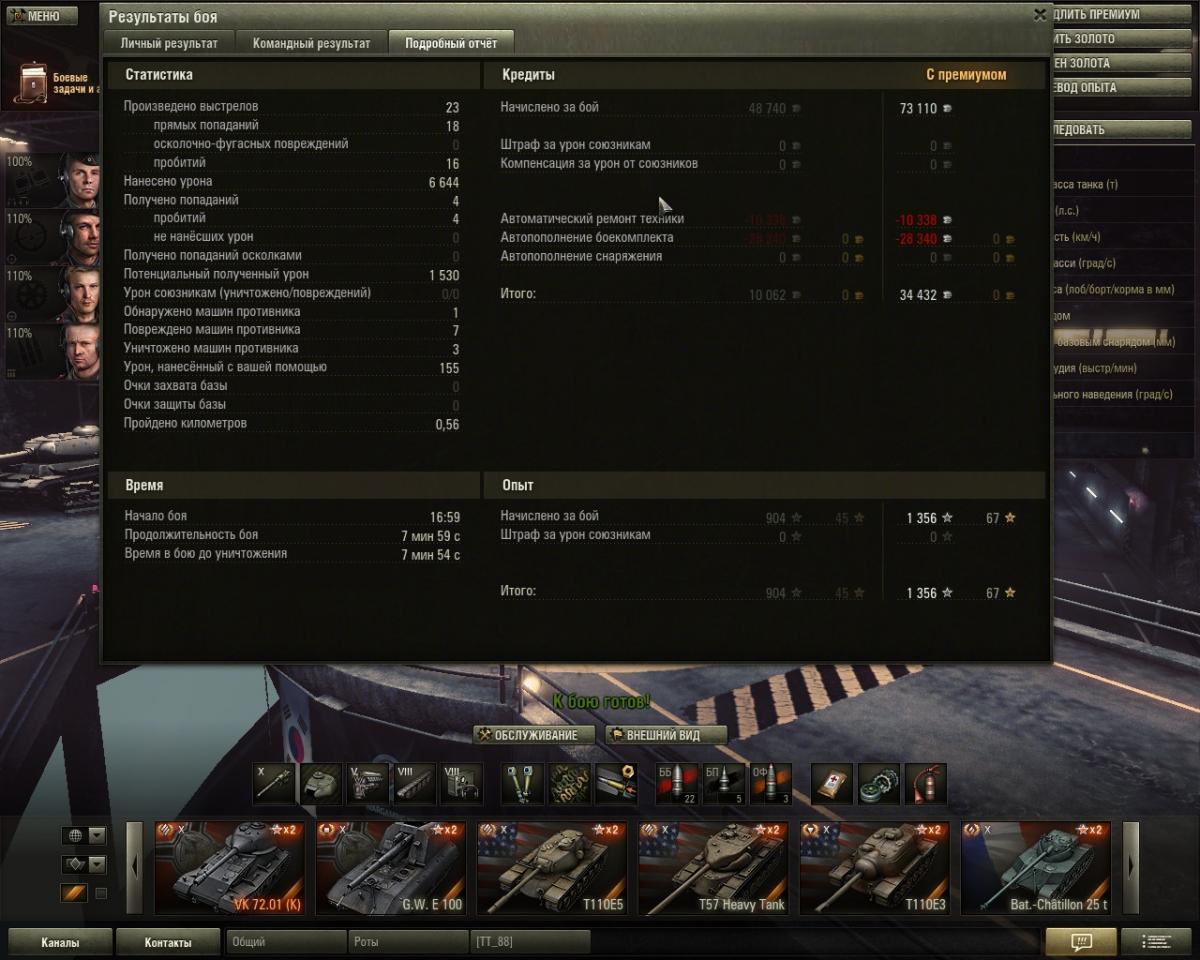Show previous tanks in carousel
The width and height of the screenshot is (1200, 960).
(135, 868)
